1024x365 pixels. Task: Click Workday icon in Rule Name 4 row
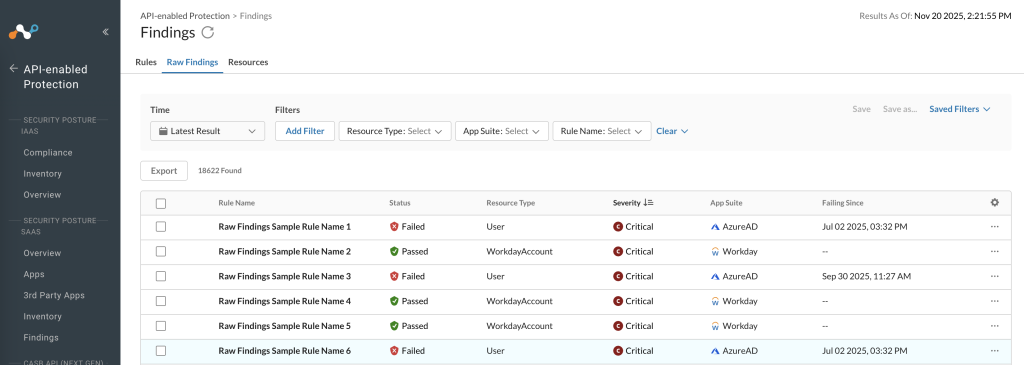tap(715, 301)
